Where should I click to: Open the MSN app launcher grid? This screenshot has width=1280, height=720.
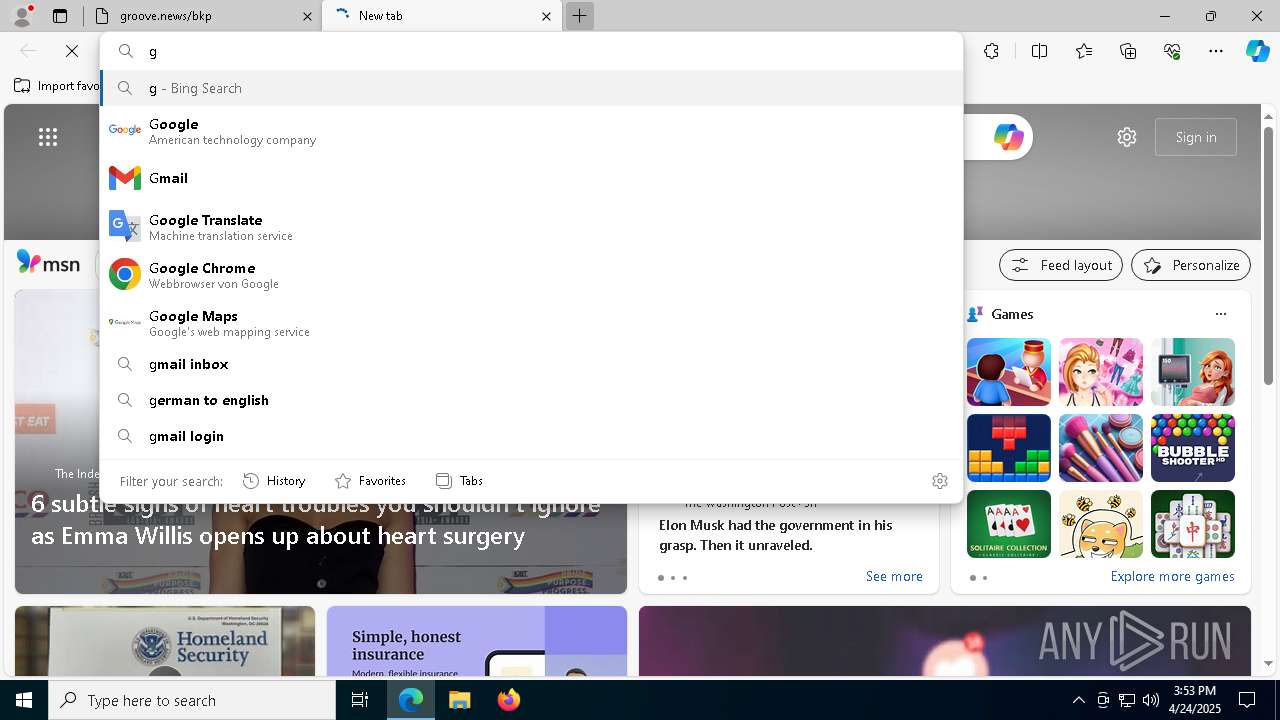48,137
